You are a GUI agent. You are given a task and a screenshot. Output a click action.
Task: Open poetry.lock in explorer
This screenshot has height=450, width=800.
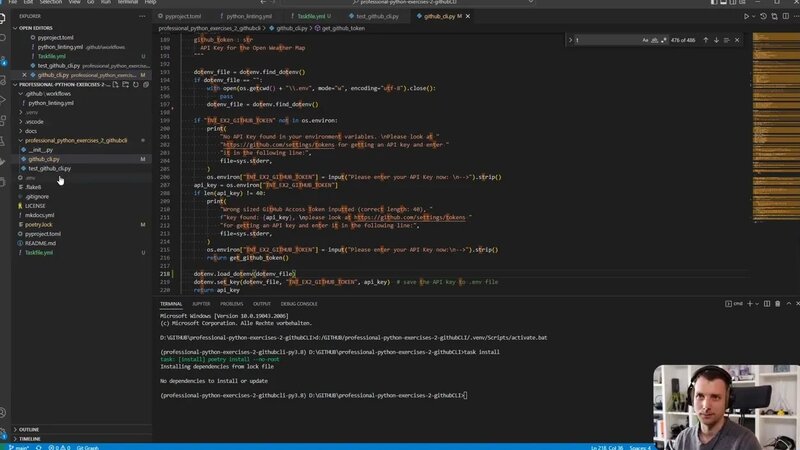click(82, 224)
